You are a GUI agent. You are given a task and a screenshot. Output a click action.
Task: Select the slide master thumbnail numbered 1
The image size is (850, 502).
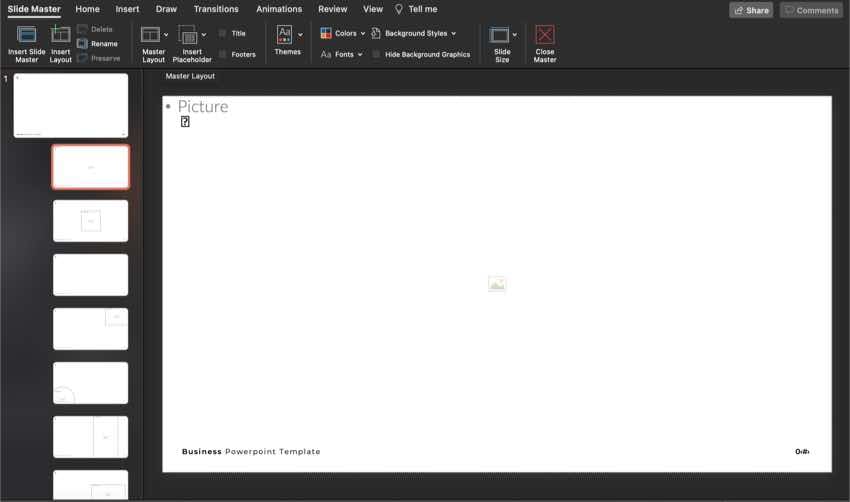click(71, 105)
